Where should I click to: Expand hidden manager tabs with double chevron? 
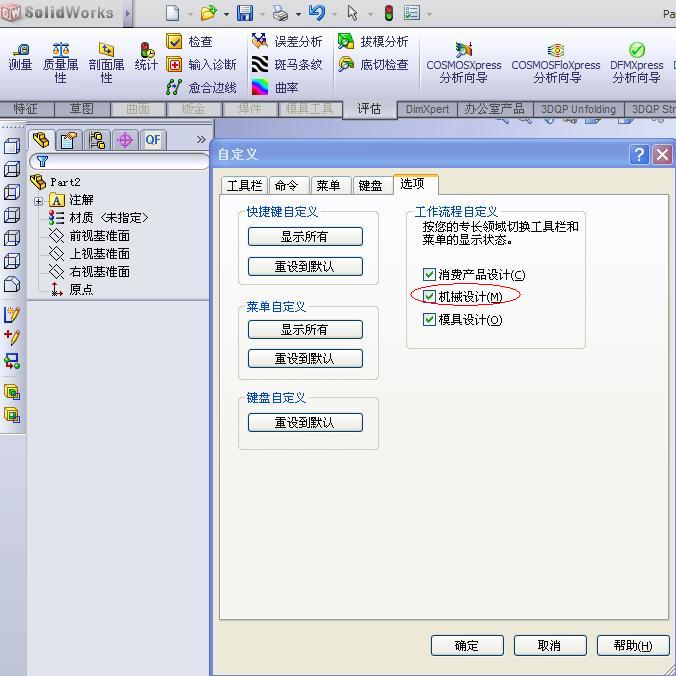(x=201, y=139)
